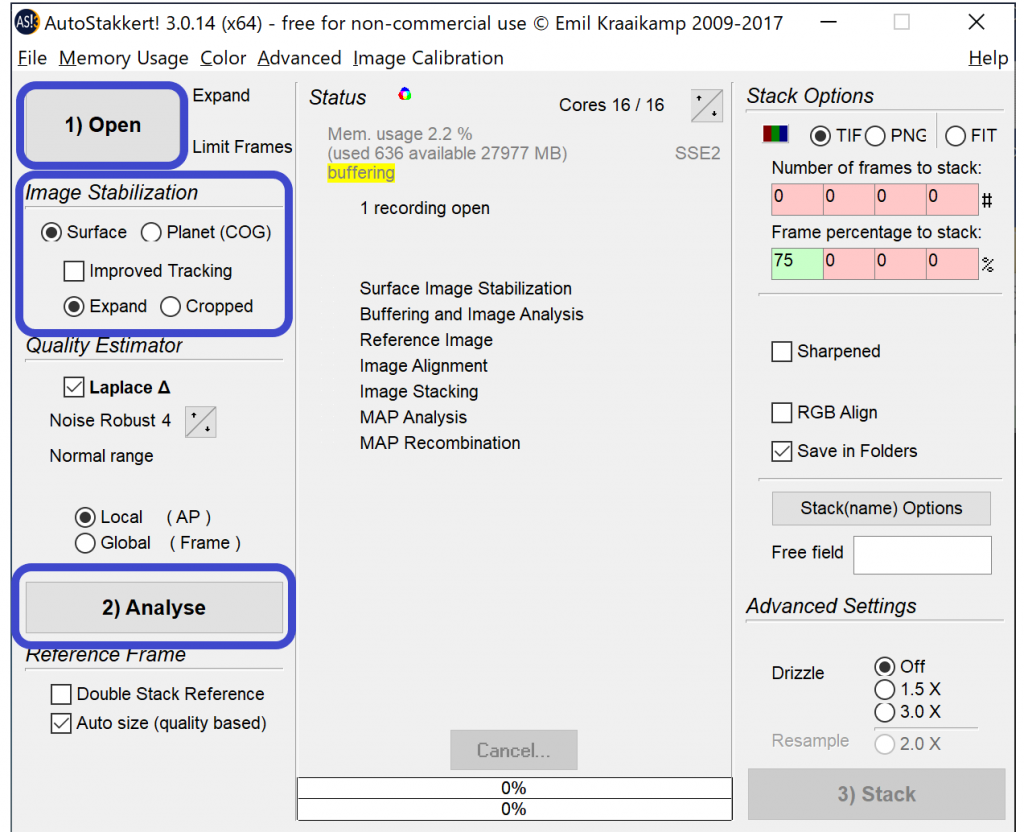
Task: Open the Color menu
Action: click(223, 58)
